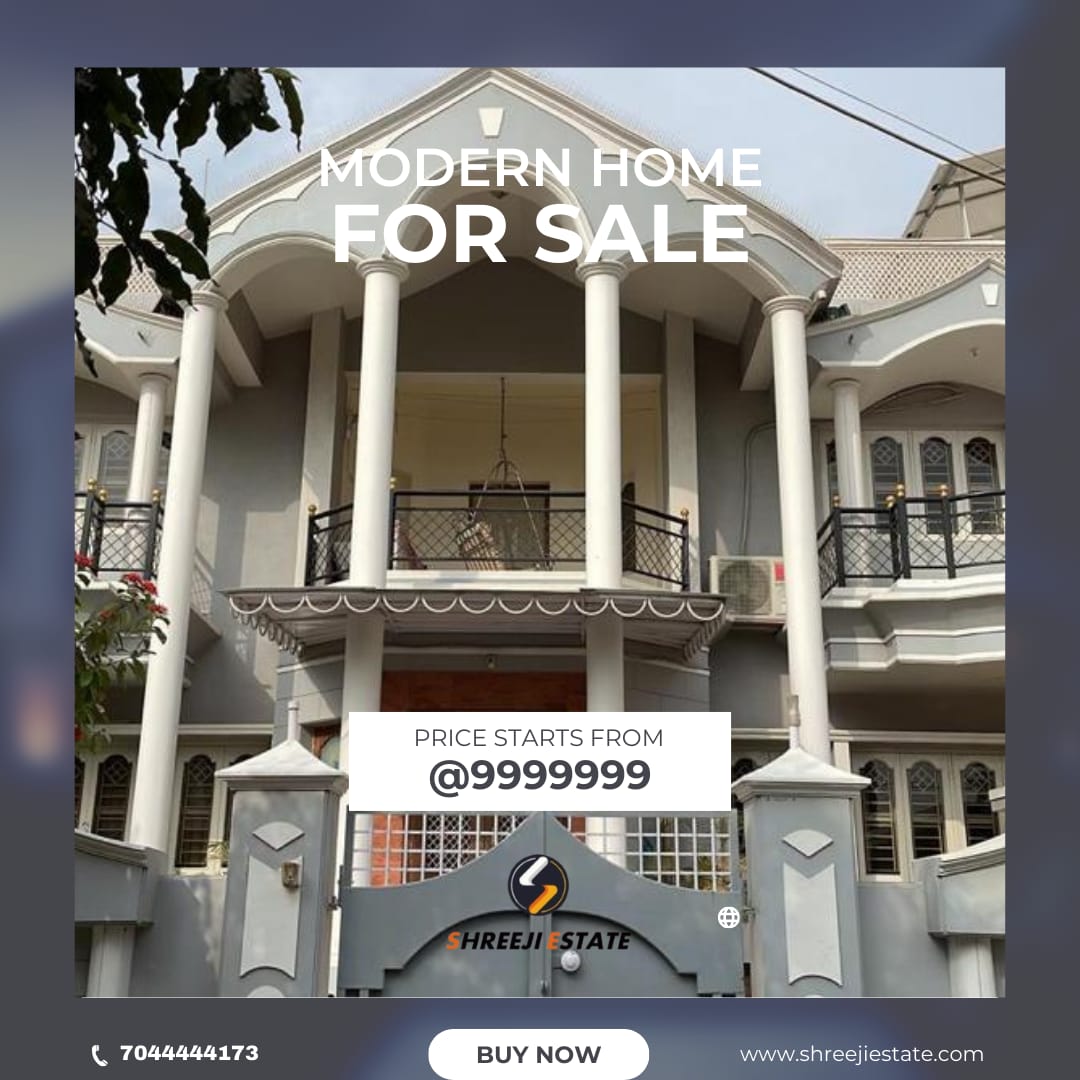Click the air conditioner outdoor unit

[x=747, y=585]
